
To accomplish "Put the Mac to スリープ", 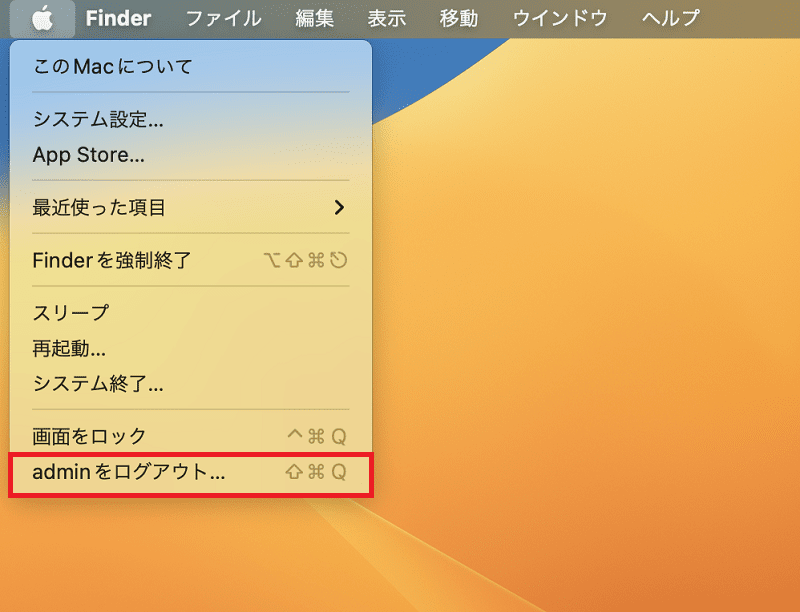I will point(191,313).
